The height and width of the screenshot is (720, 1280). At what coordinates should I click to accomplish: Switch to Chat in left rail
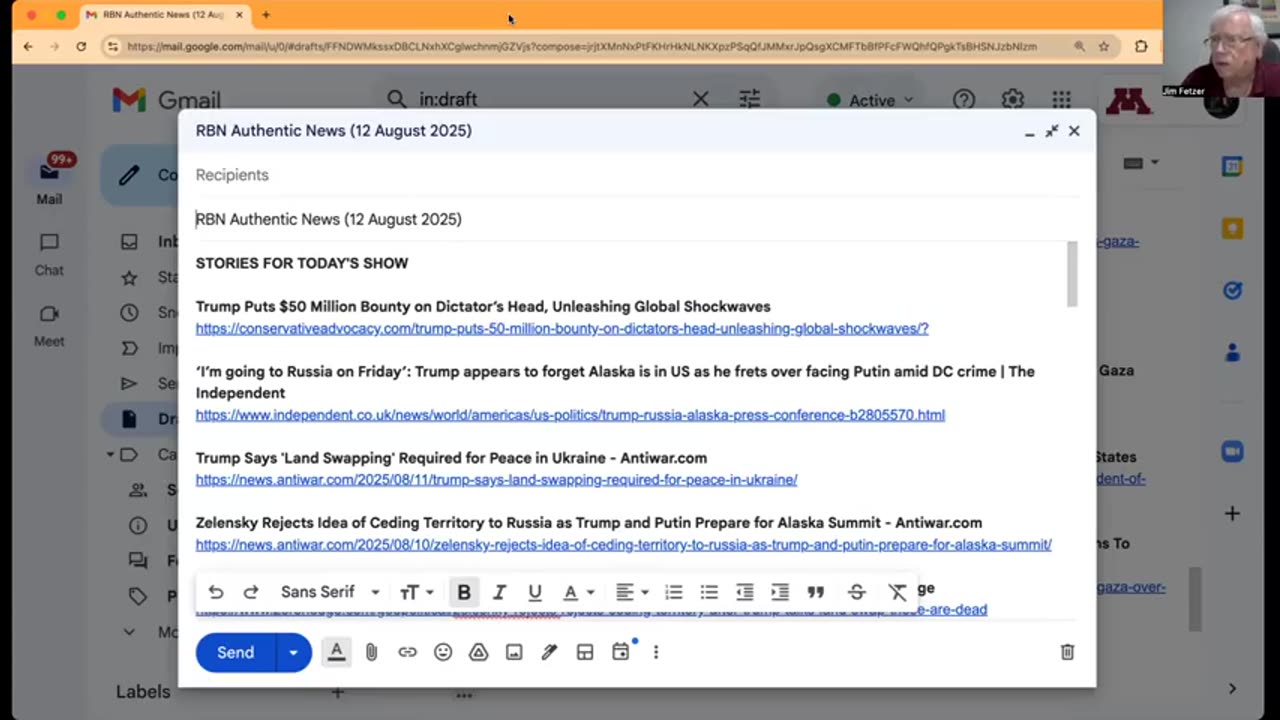[49, 254]
